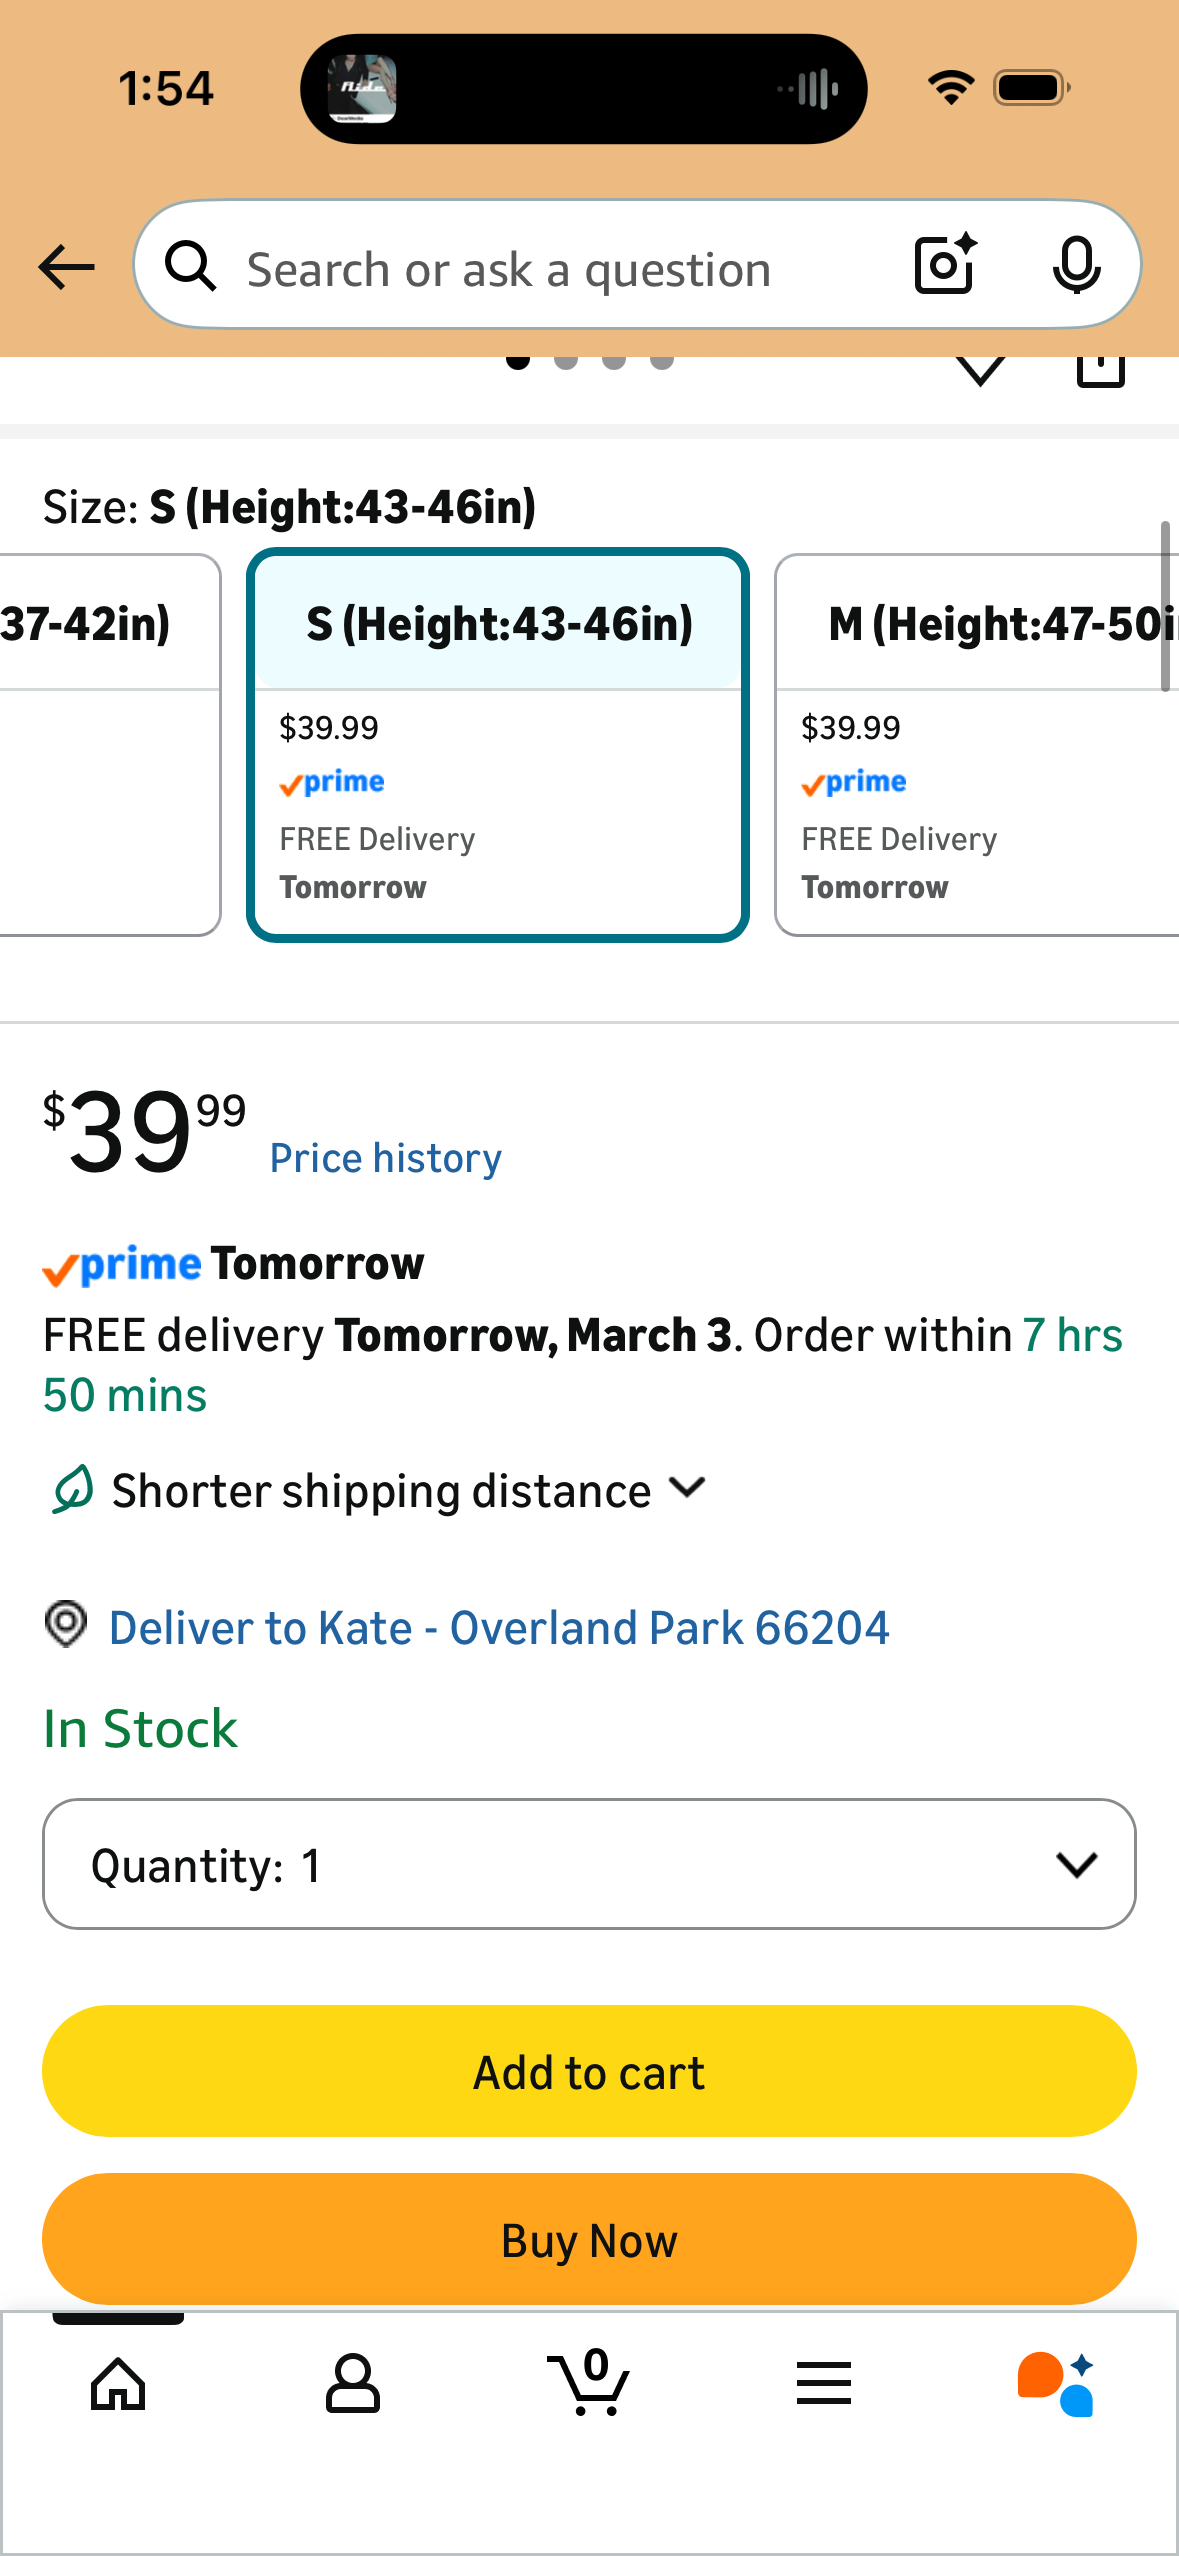Open the hamburger menu icon
This screenshot has height=2556, width=1179.
(x=824, y=2383)
